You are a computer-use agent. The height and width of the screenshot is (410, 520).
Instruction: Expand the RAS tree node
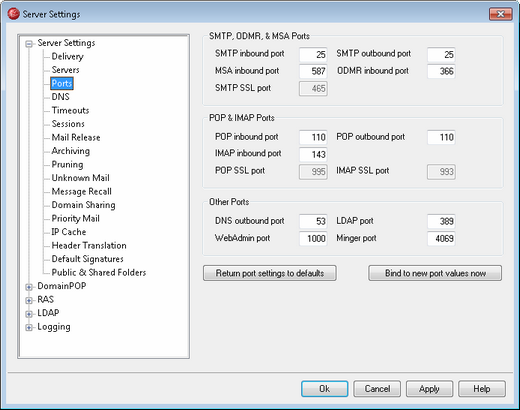click(x=29, y=300)
